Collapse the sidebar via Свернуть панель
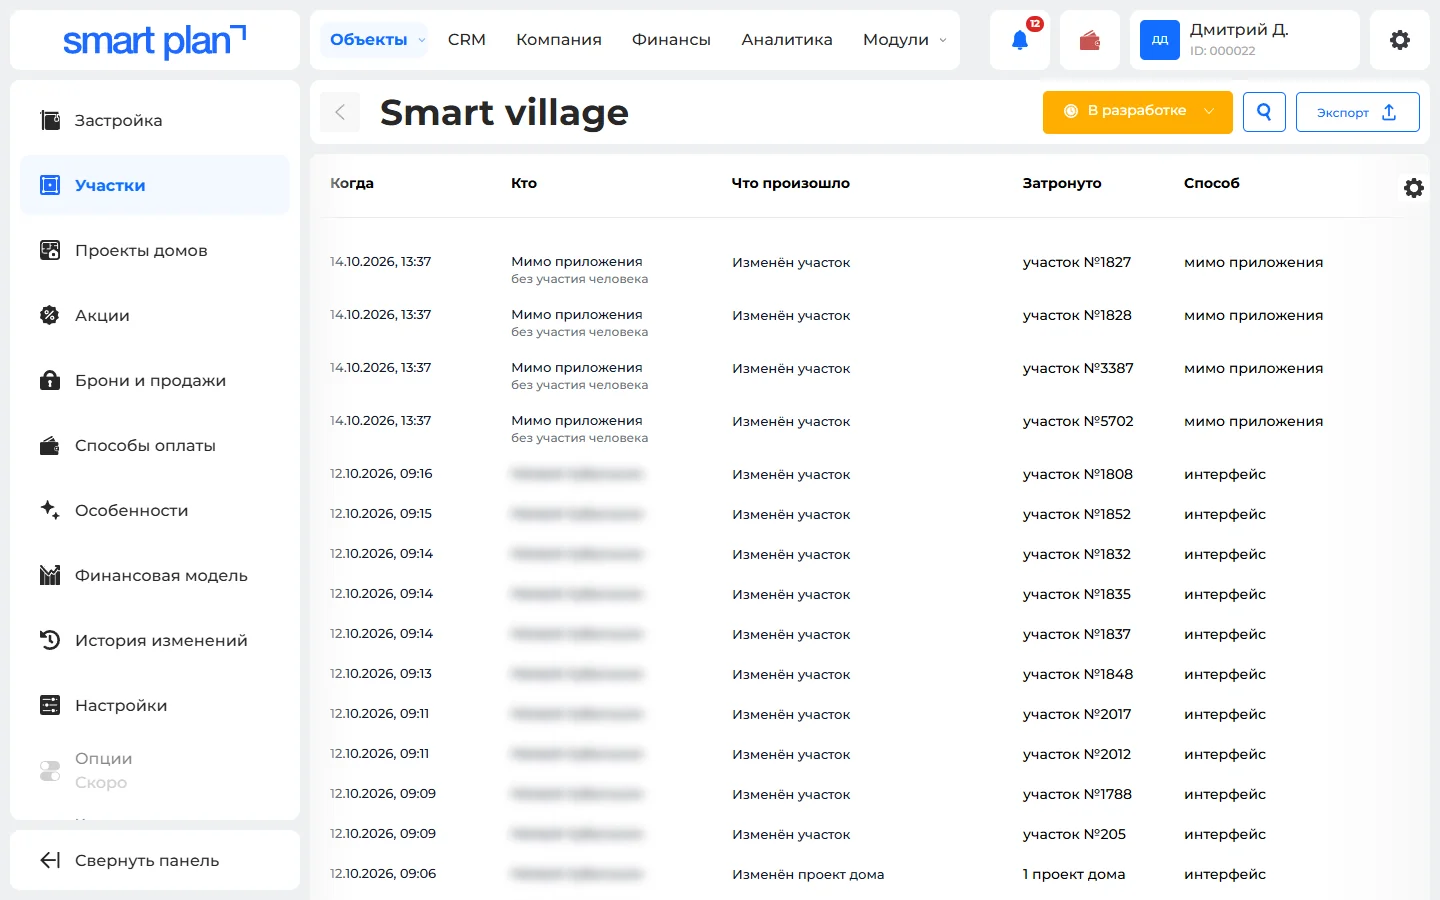 (155, 860)
